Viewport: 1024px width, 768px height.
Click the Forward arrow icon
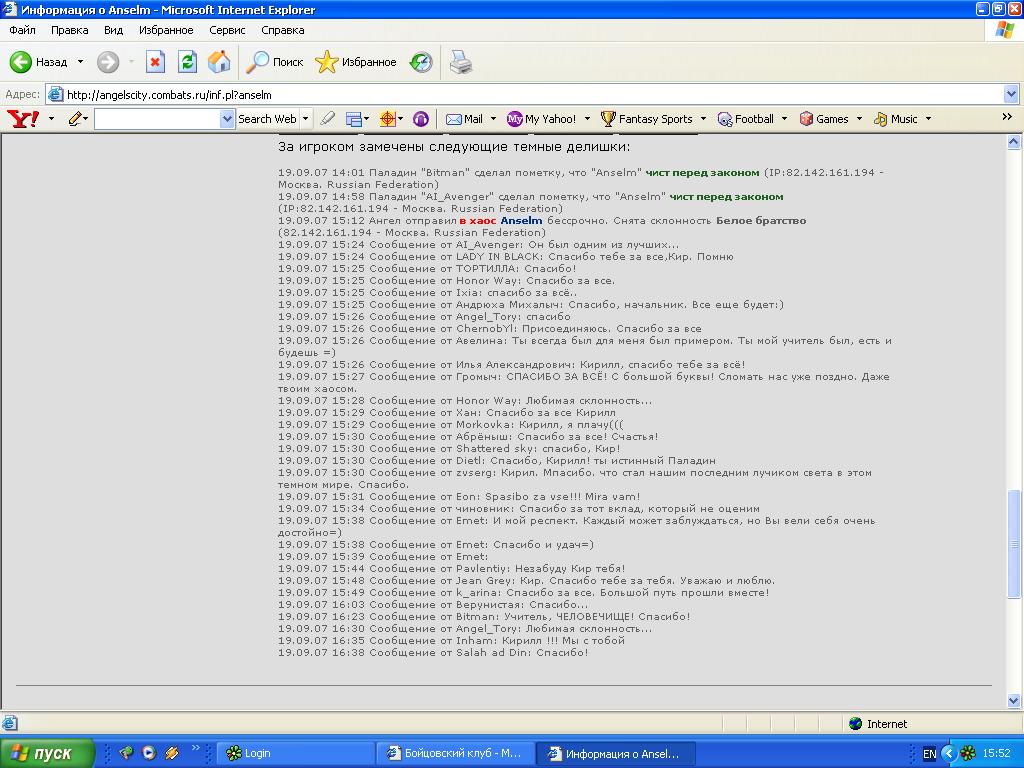pyautogui.click(x=108, y=62)
